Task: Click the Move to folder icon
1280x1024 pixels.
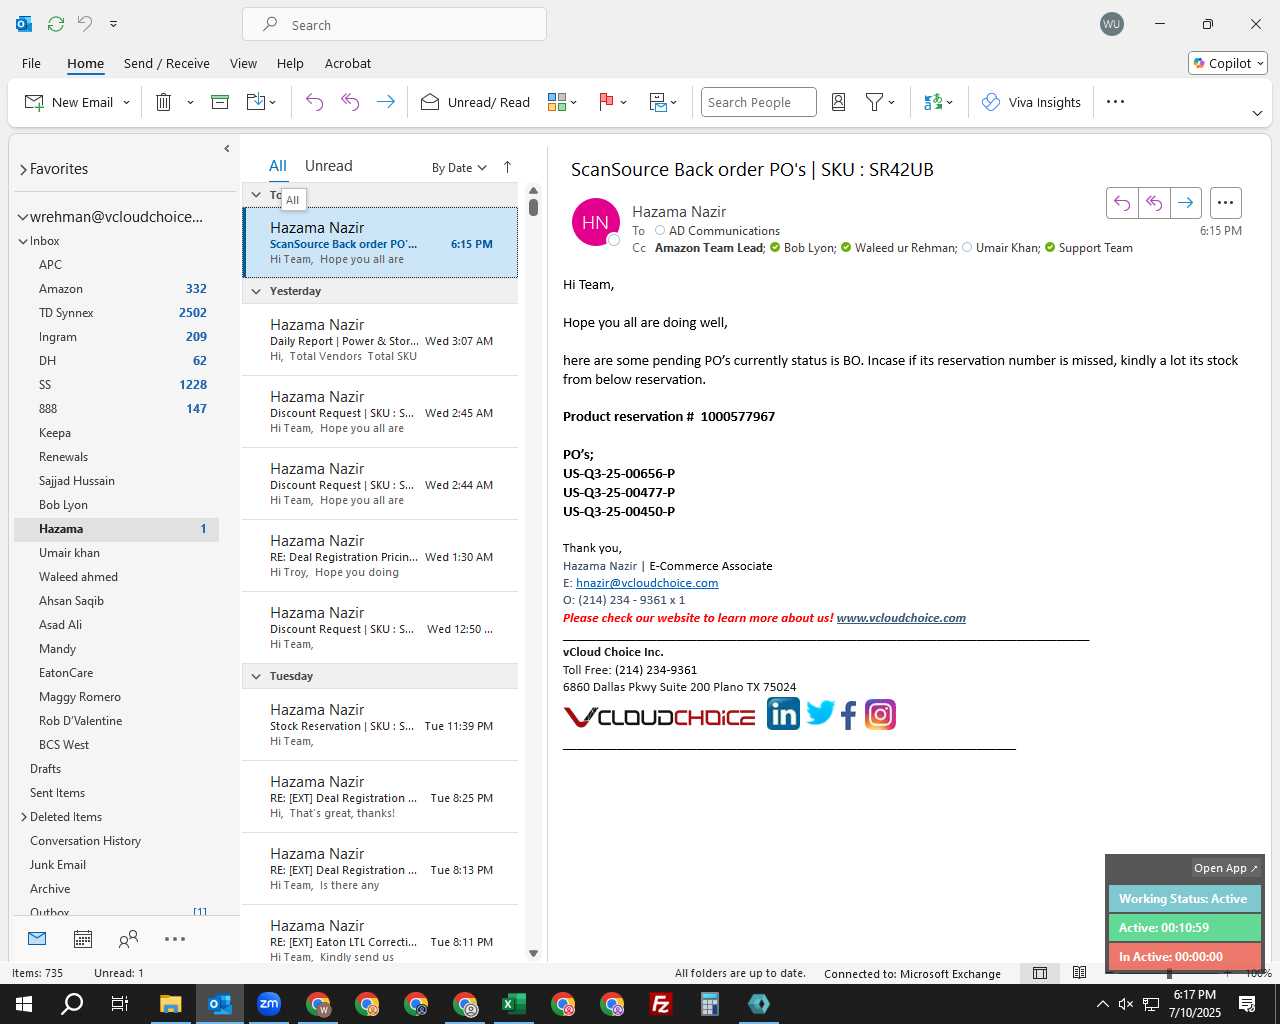Action: pyautogui.click(x=256, y=102)
